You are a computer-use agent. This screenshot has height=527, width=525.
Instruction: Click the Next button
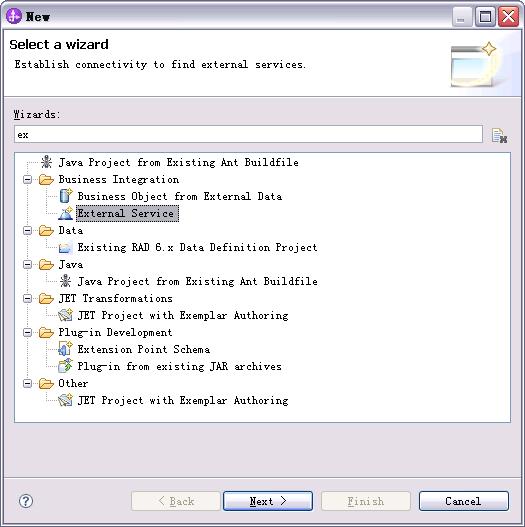pyautogui.click(x=268, y=501)
